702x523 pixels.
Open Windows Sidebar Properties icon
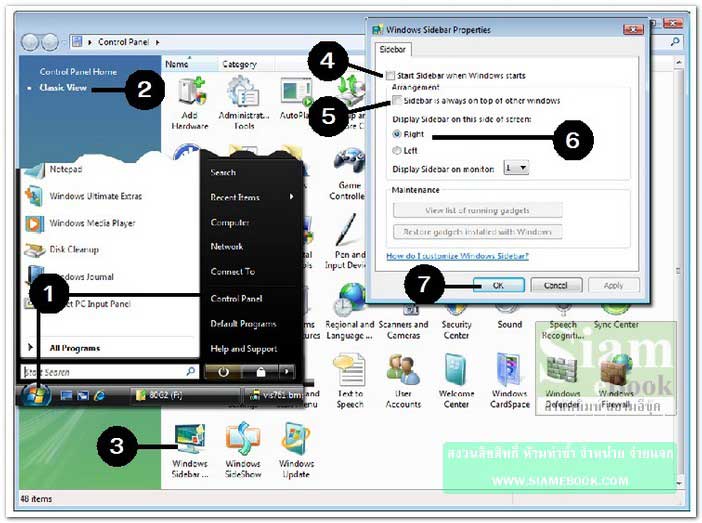[190, 450]
